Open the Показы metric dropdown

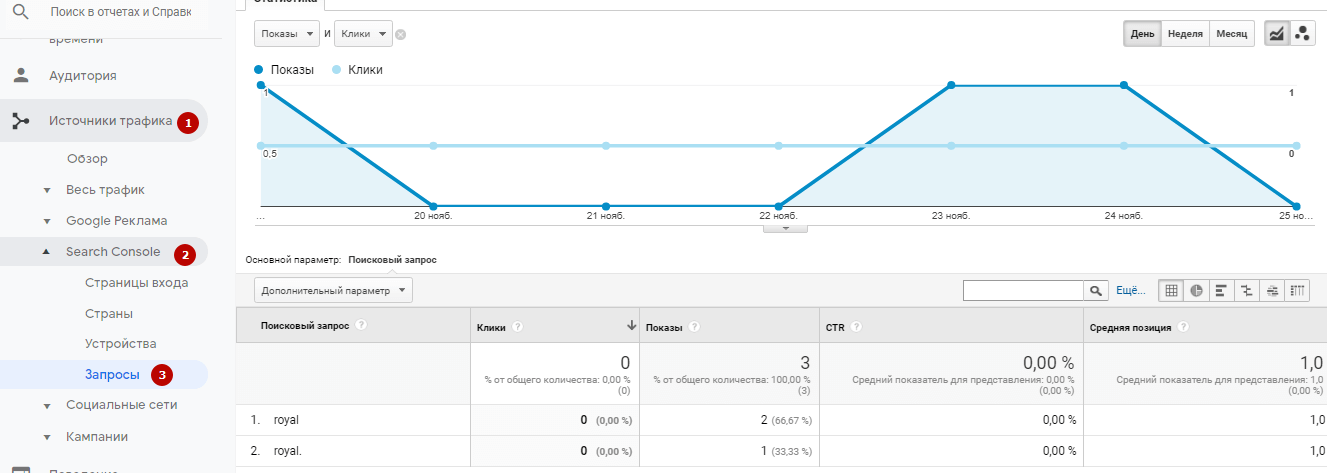pyautogui.click(x=287, y=34)
